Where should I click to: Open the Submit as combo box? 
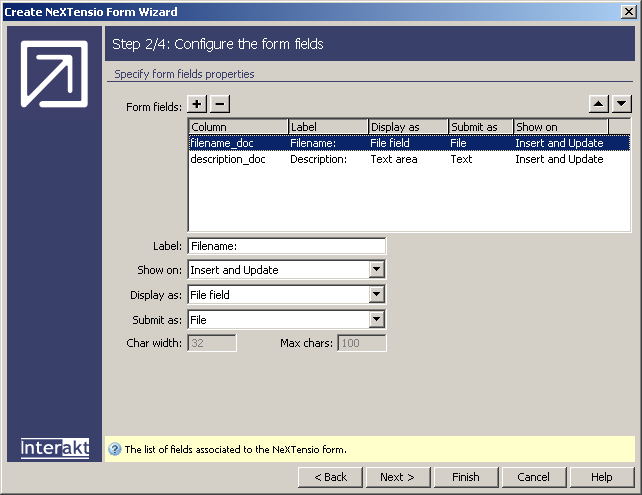click(376, 320)
